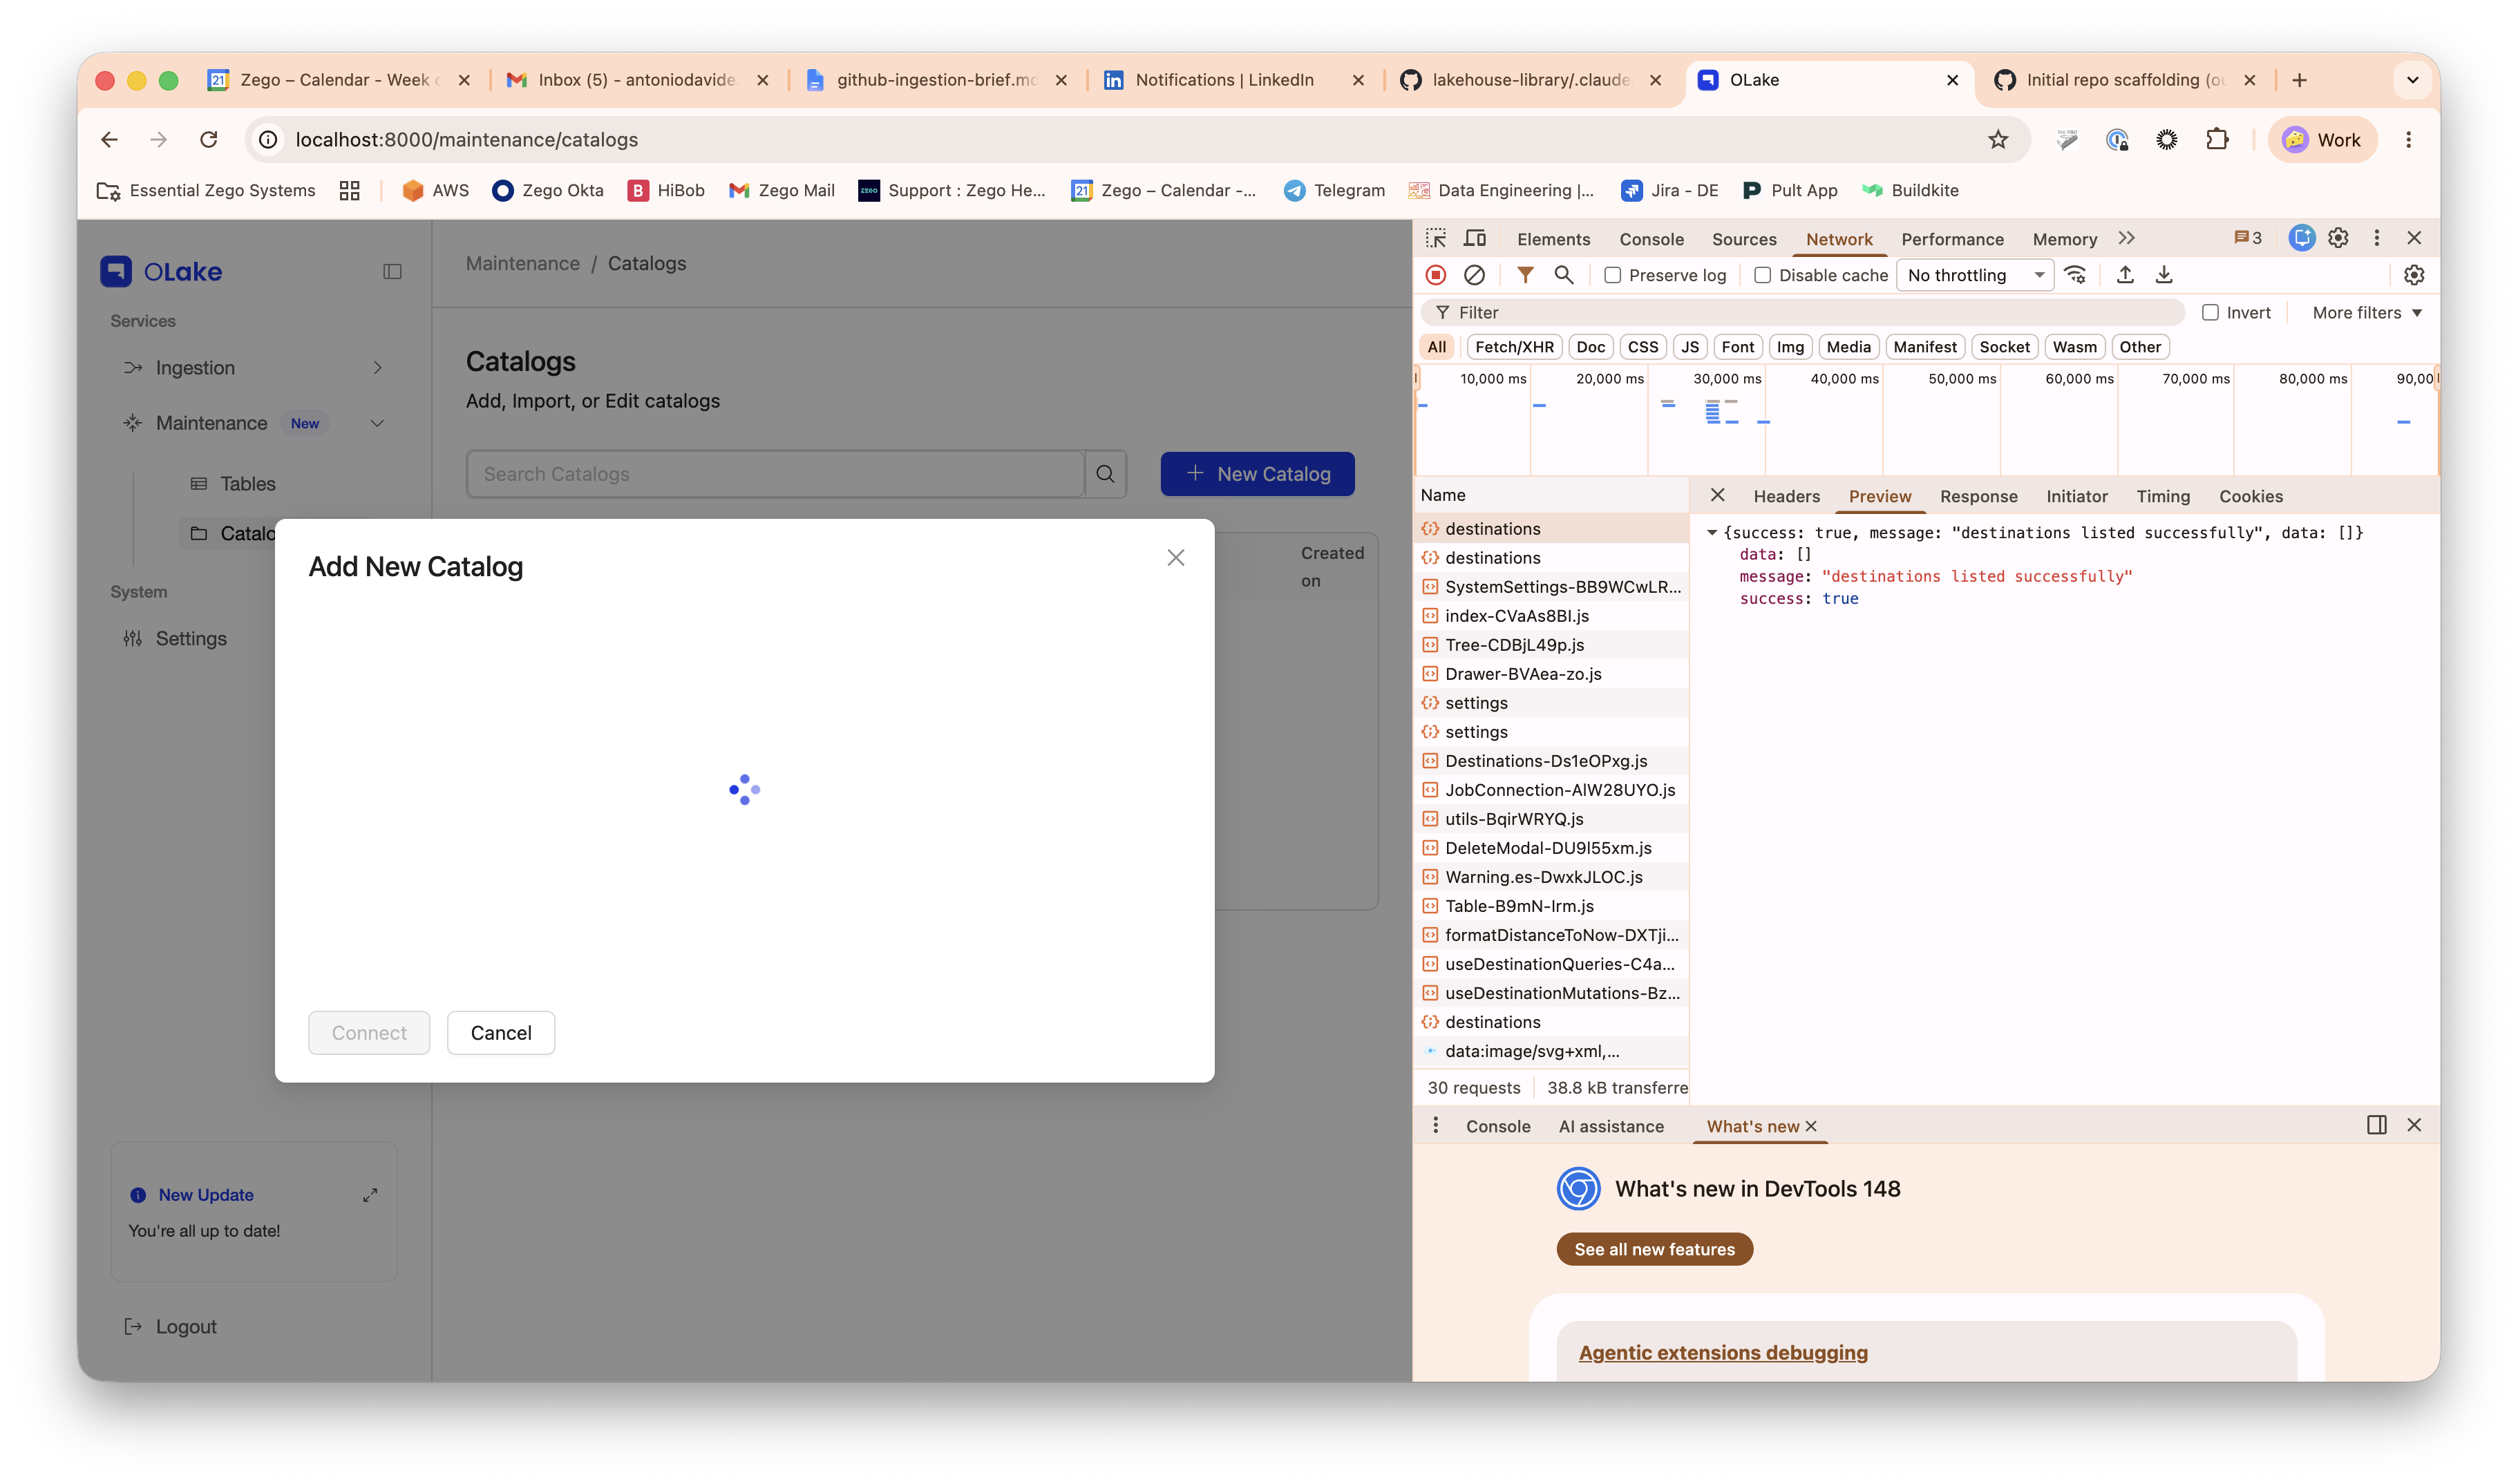The image size is (2518, 1484).
Task: Click the Export HAR download icon
Action: pos(2164,275)
